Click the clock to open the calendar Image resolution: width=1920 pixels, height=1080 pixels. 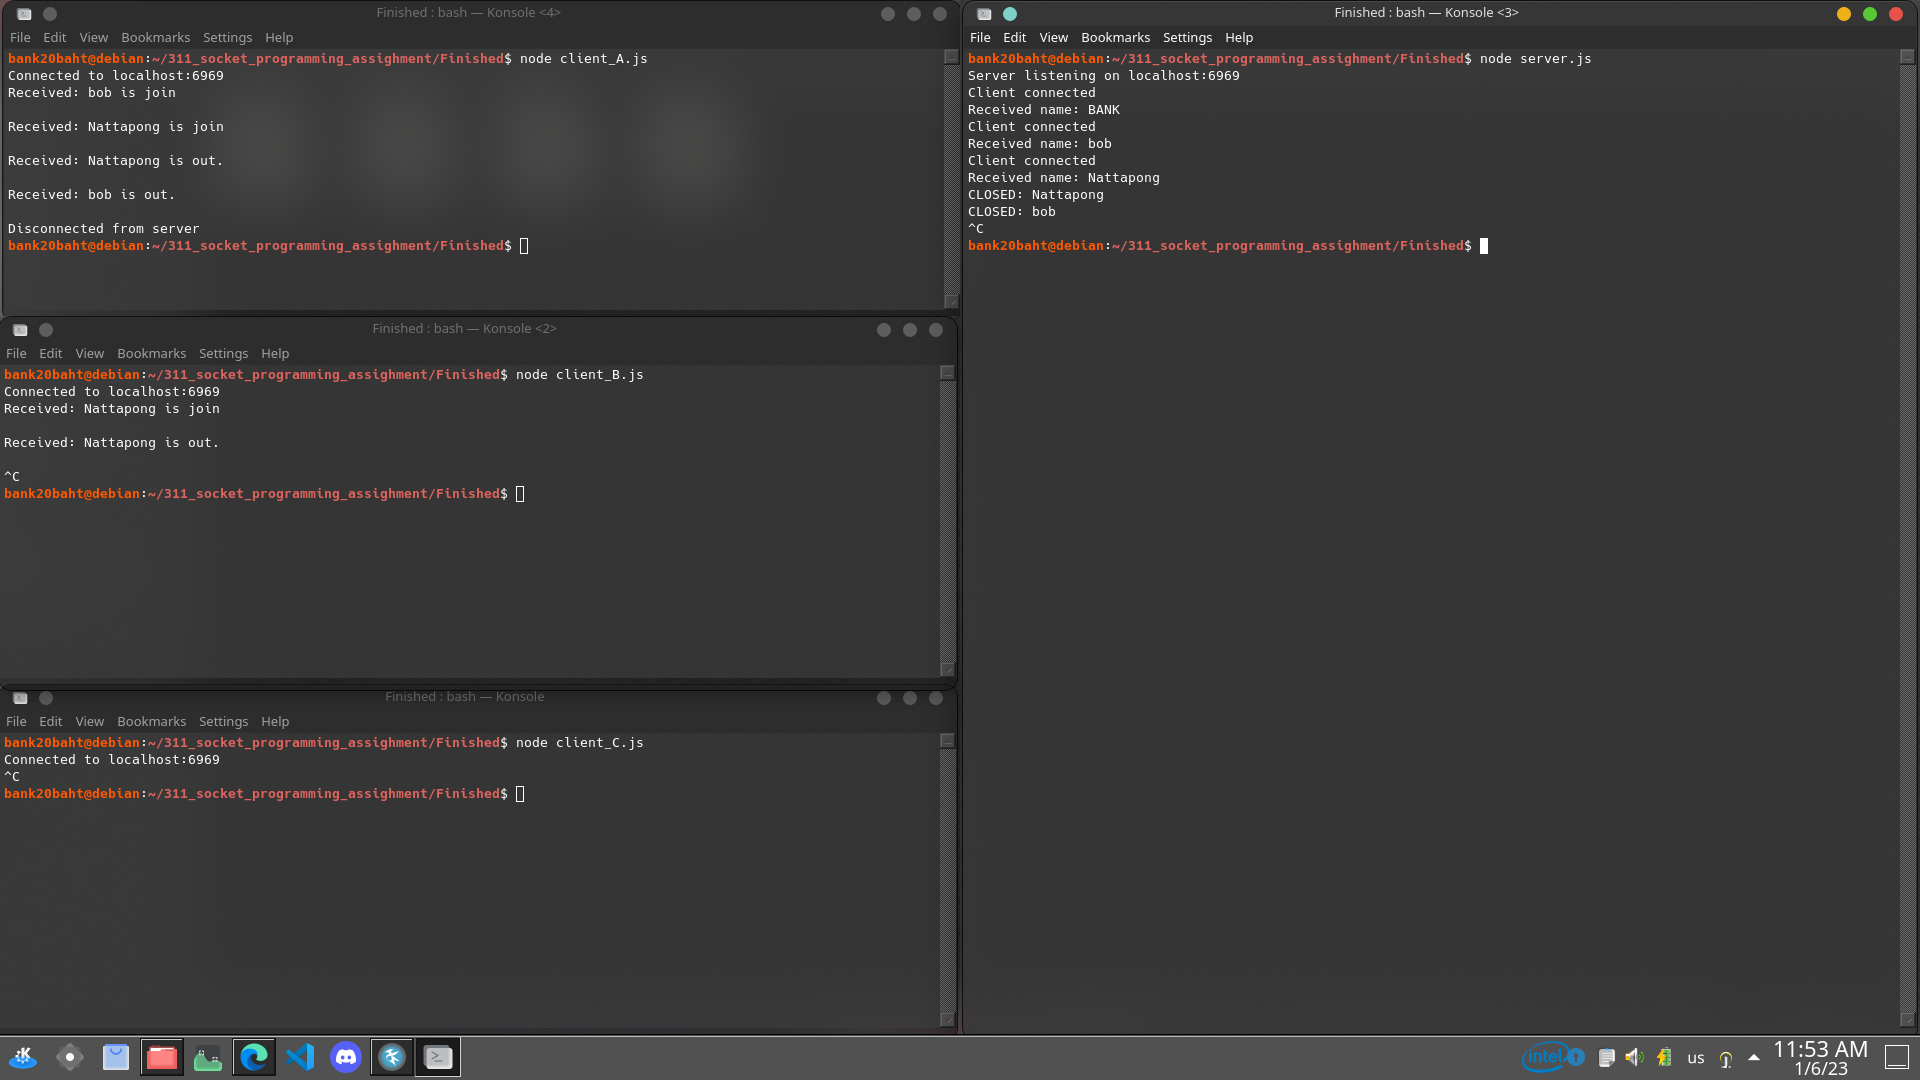point(1820,1057)
